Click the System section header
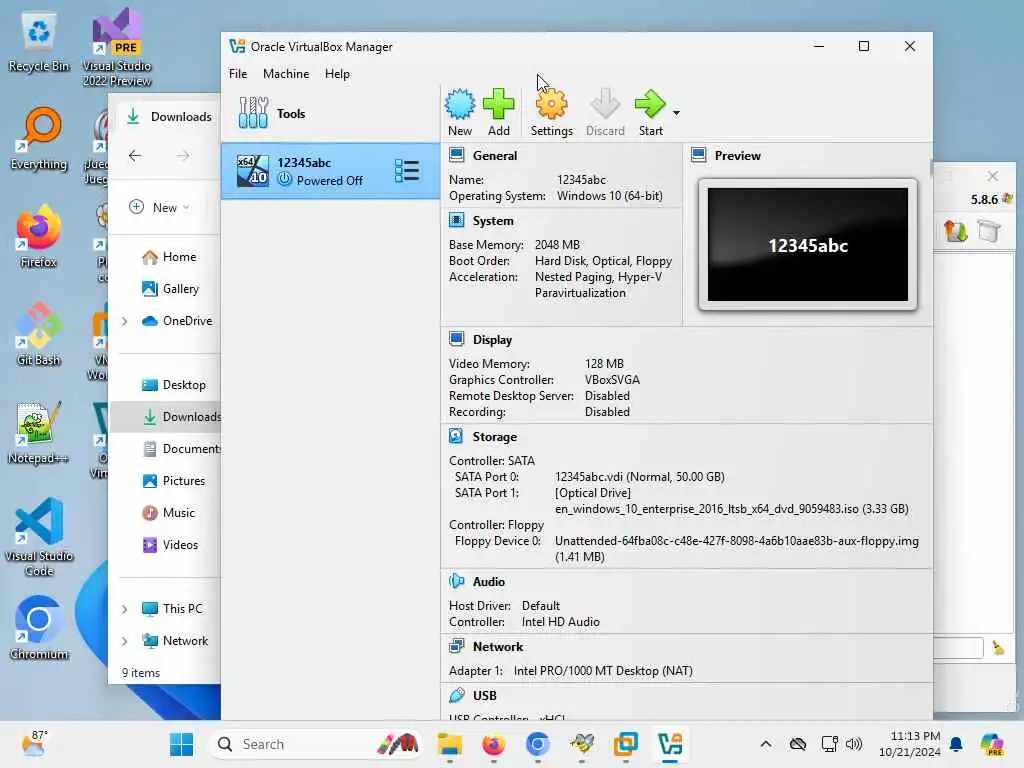 click(493, 221)
